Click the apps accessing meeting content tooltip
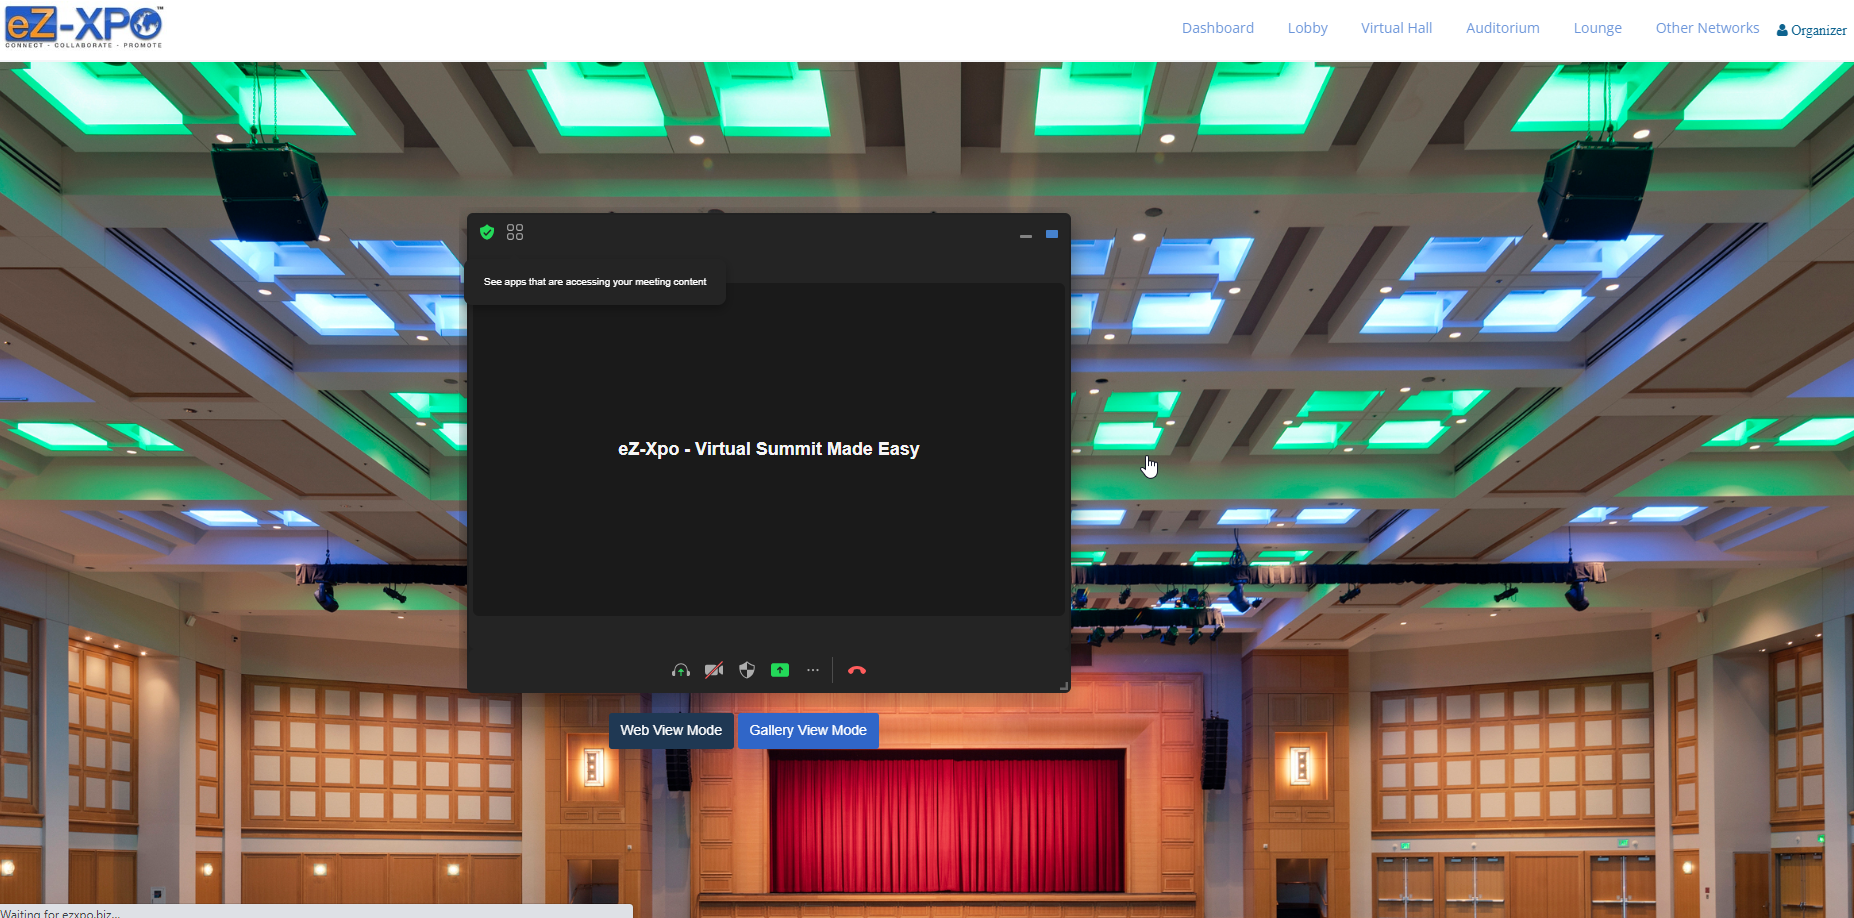Image resolution: width=1854 pixels, height=918 pixels. [595, 282]
